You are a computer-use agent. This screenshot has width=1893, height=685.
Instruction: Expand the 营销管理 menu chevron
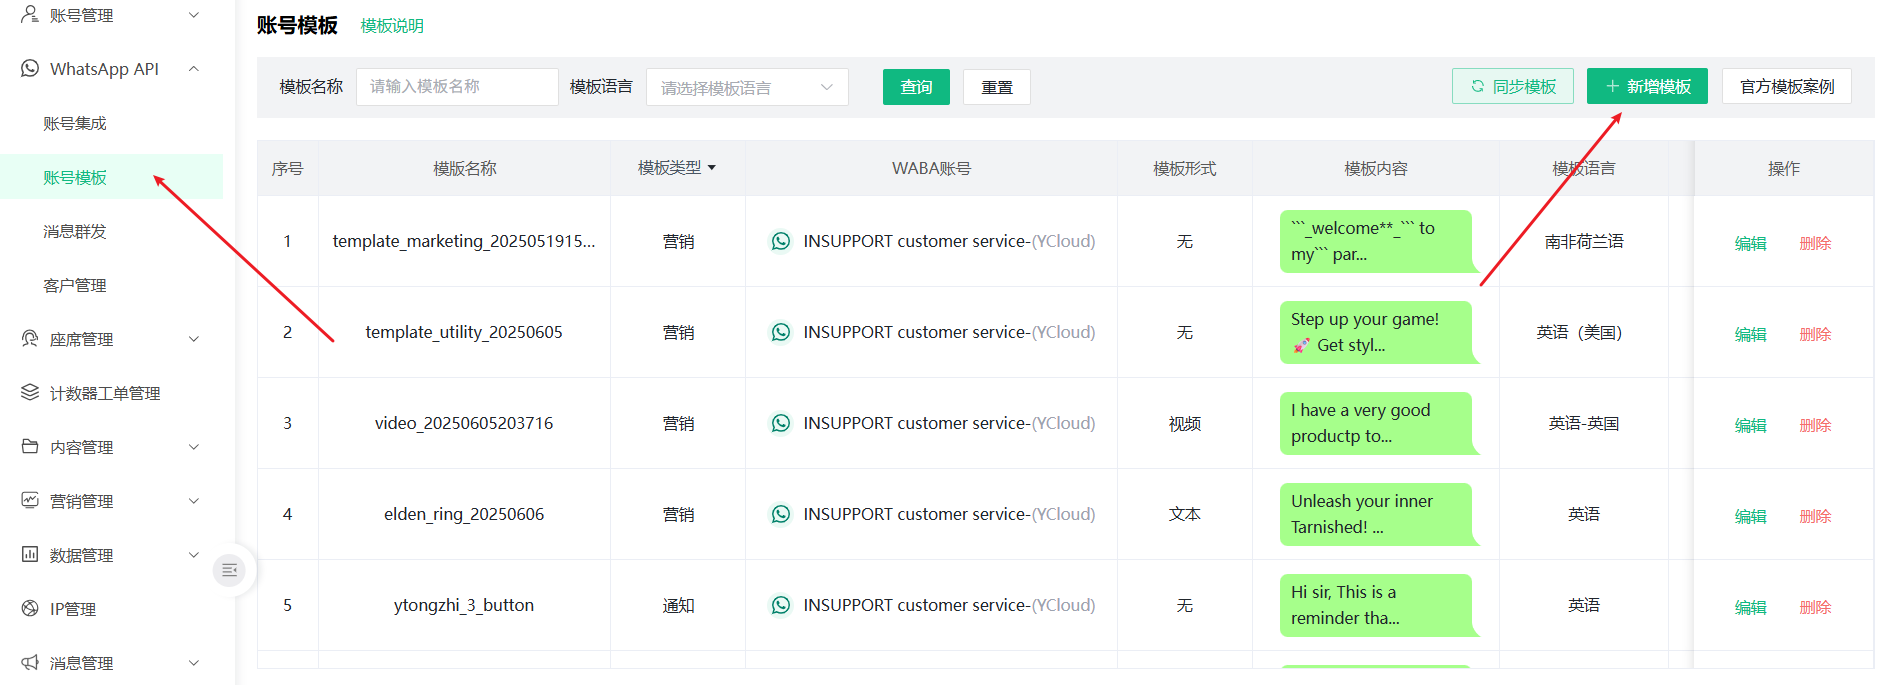(x=194, y=501)
